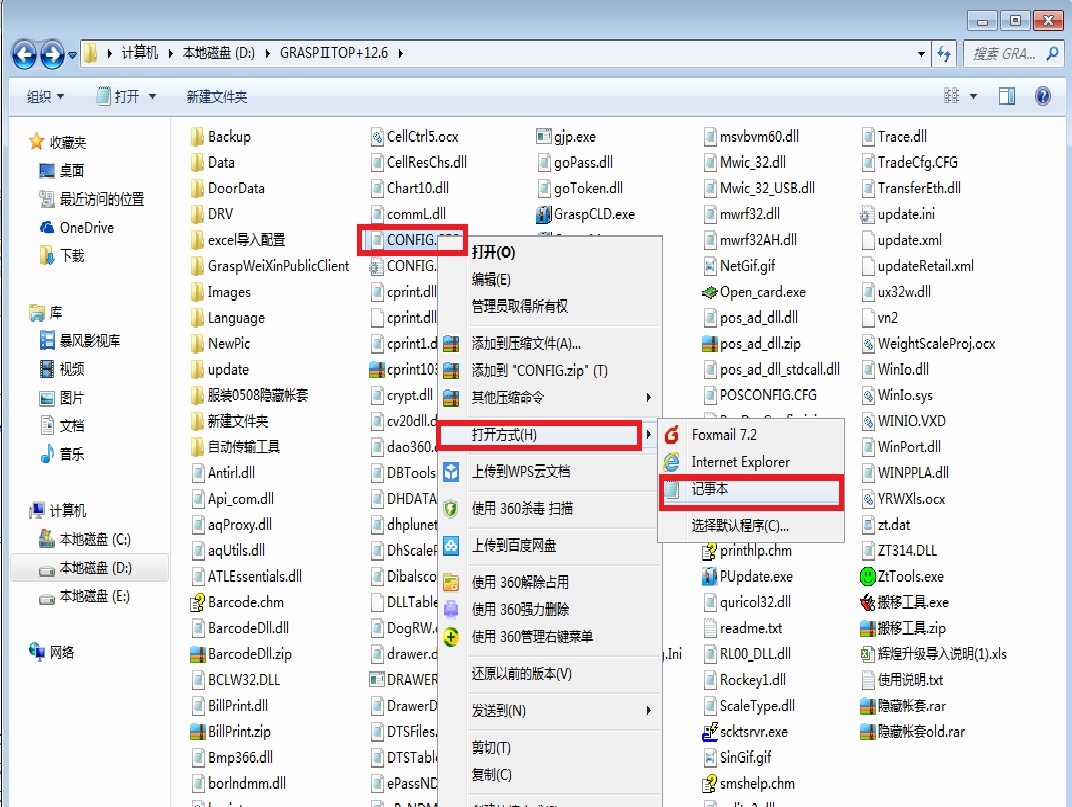Select the Open_card.exe file icon

[709, 292]
